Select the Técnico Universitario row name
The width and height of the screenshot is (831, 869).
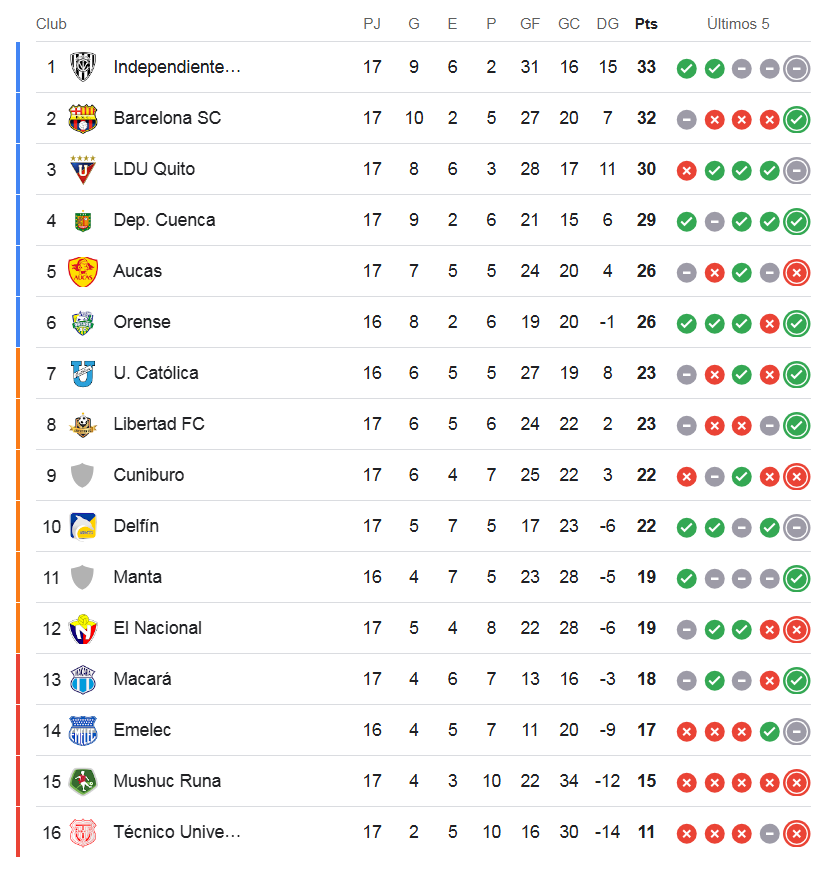(177, 832)
